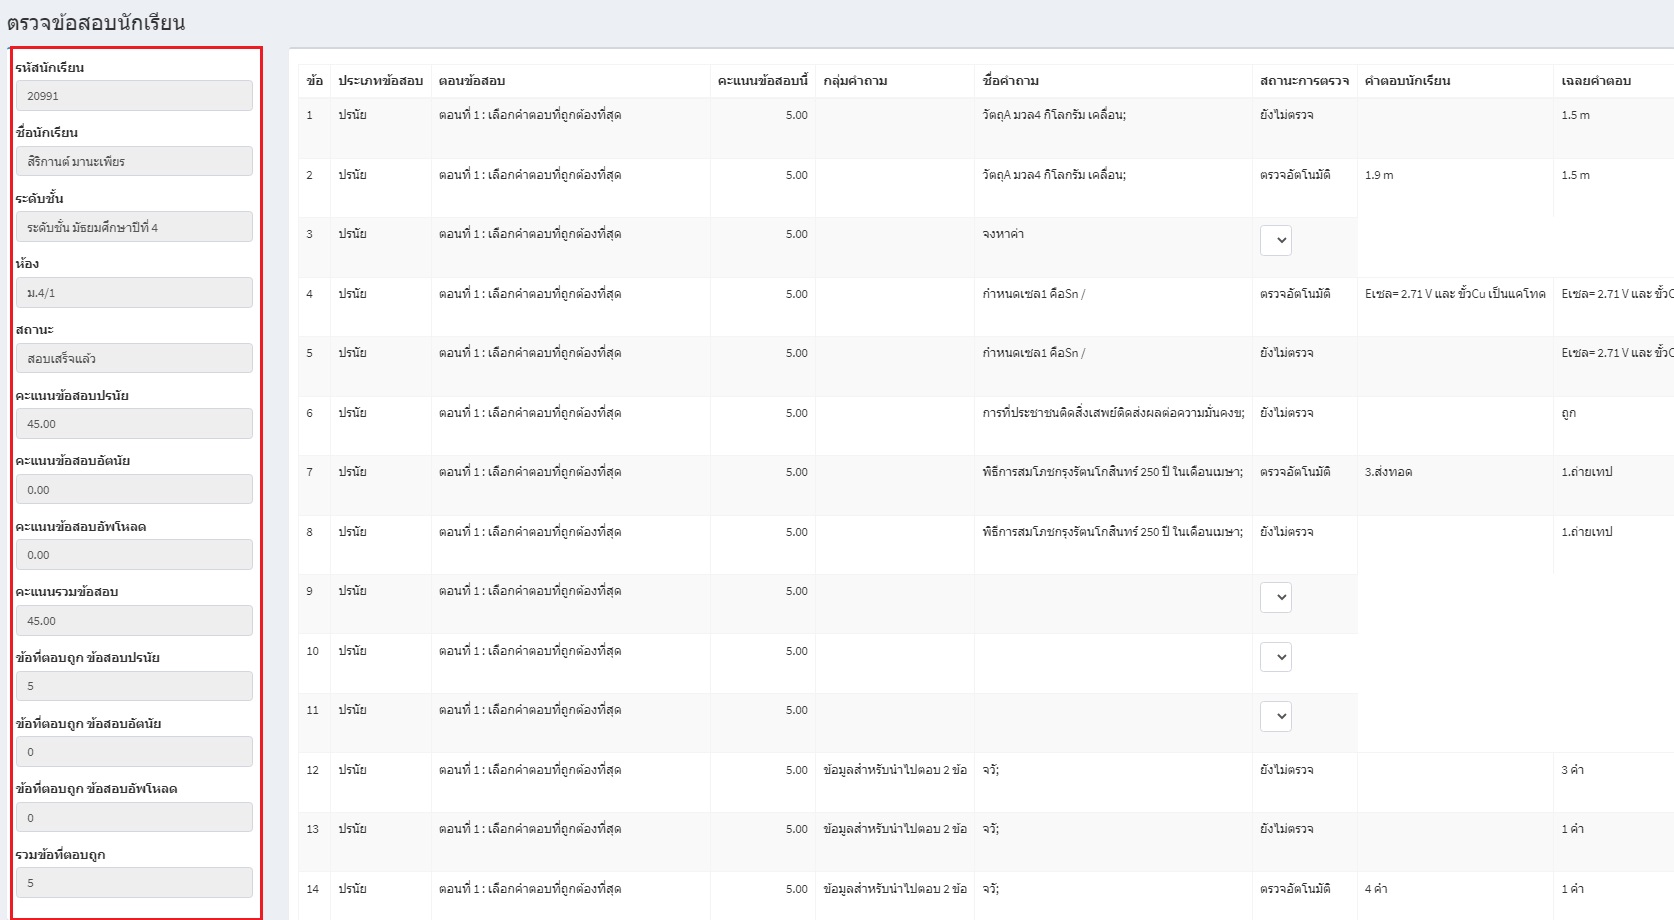Click 'ตอนที่ 1' section cell in row 11
Screen dimensions: 1674x920
pos(530,710)
